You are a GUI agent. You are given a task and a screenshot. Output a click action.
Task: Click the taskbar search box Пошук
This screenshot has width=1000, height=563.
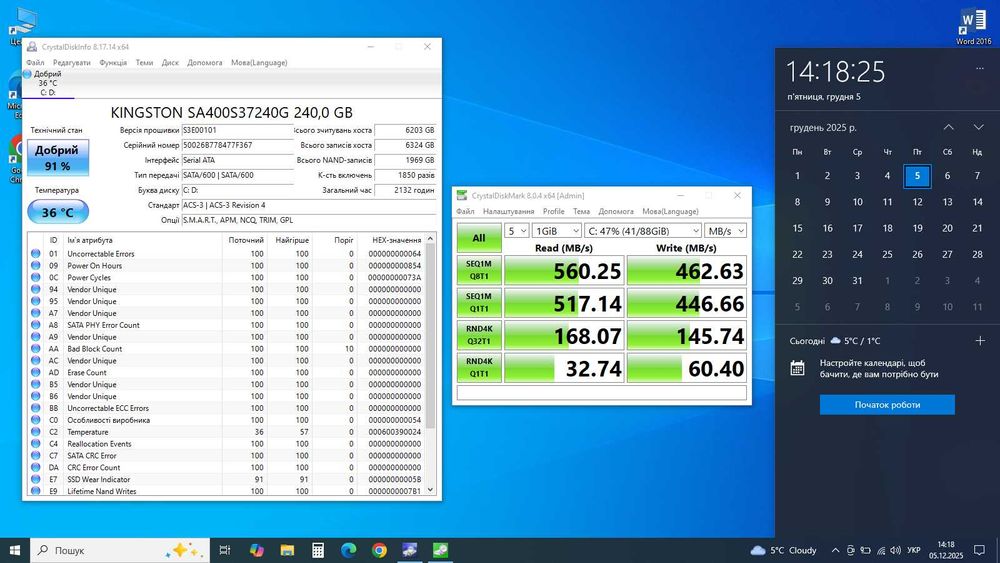tap(120, 550)
